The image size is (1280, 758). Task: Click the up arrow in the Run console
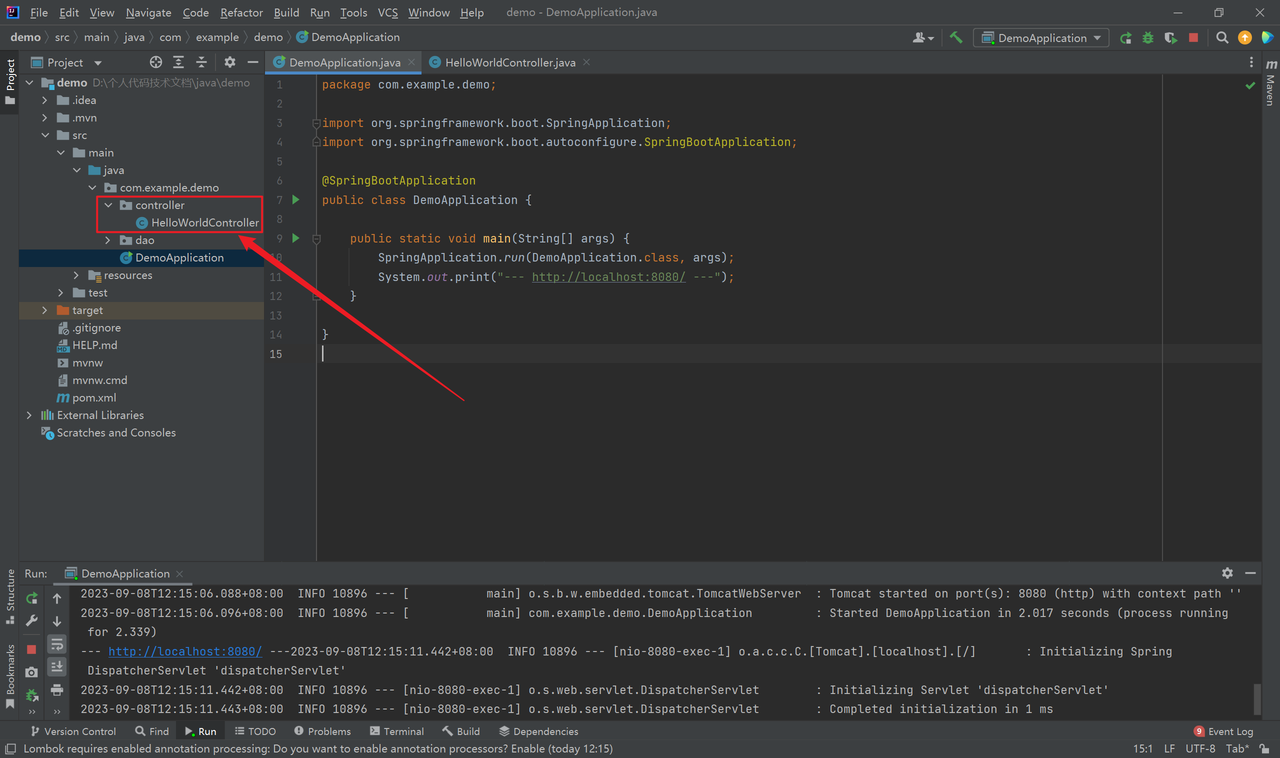[x=57, y=598]
